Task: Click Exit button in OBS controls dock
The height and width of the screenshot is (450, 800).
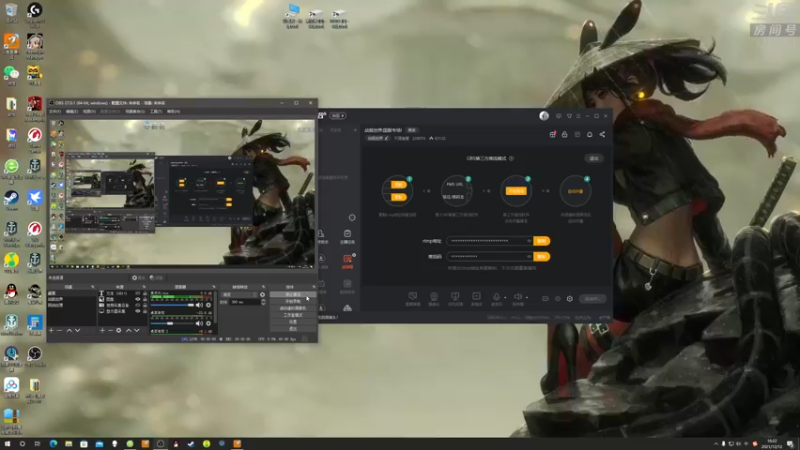Action: click(x=293, y=329)
